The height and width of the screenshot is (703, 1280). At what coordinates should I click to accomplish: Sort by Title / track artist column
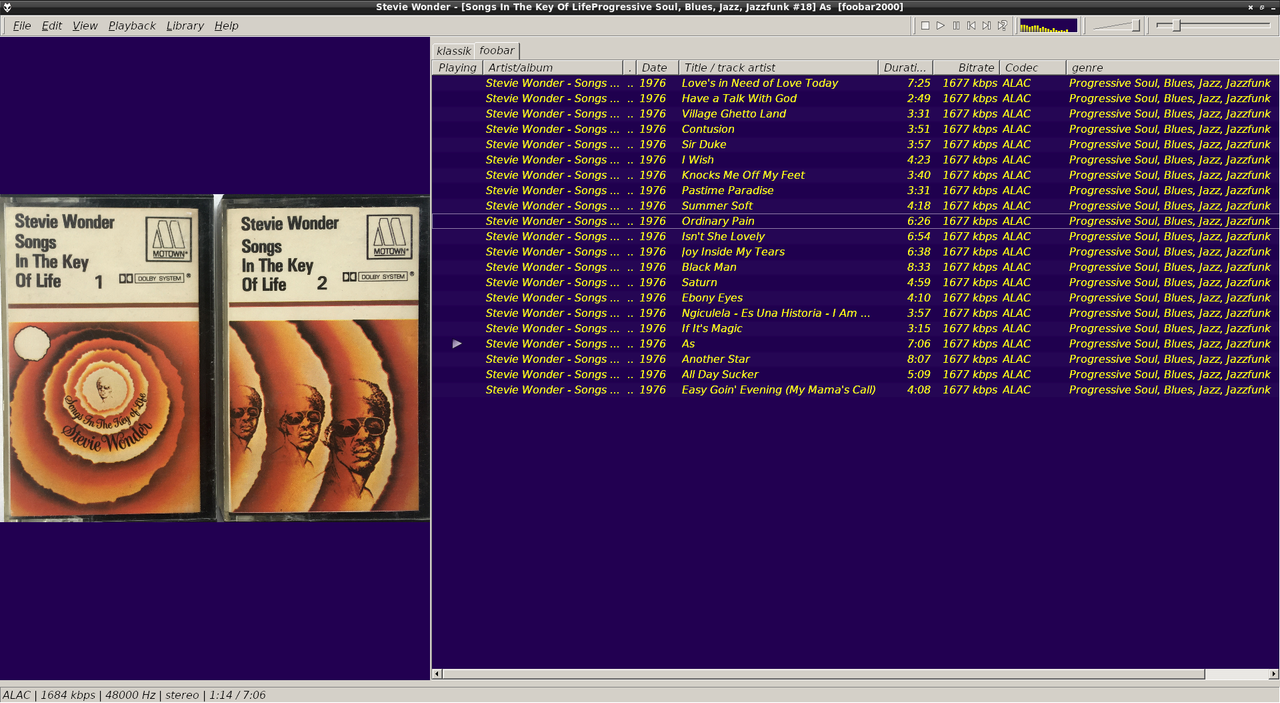pyautogui.click(x=779, y=67)
